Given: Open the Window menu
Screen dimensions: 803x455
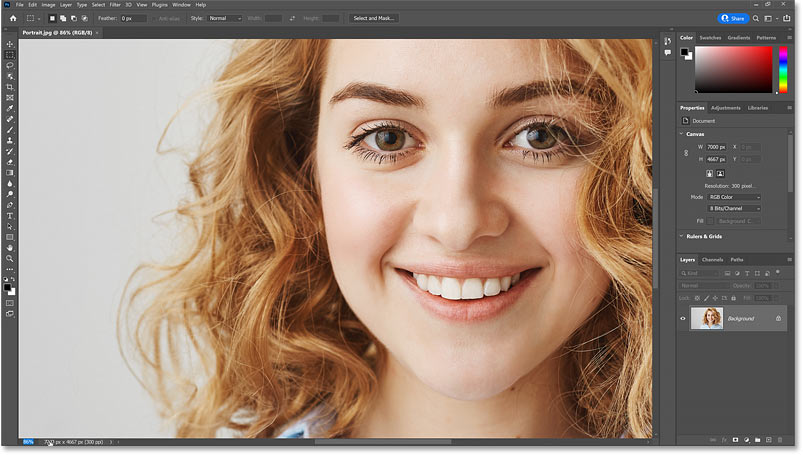Looking at the screenshot, I should click(x=181, y=5).
